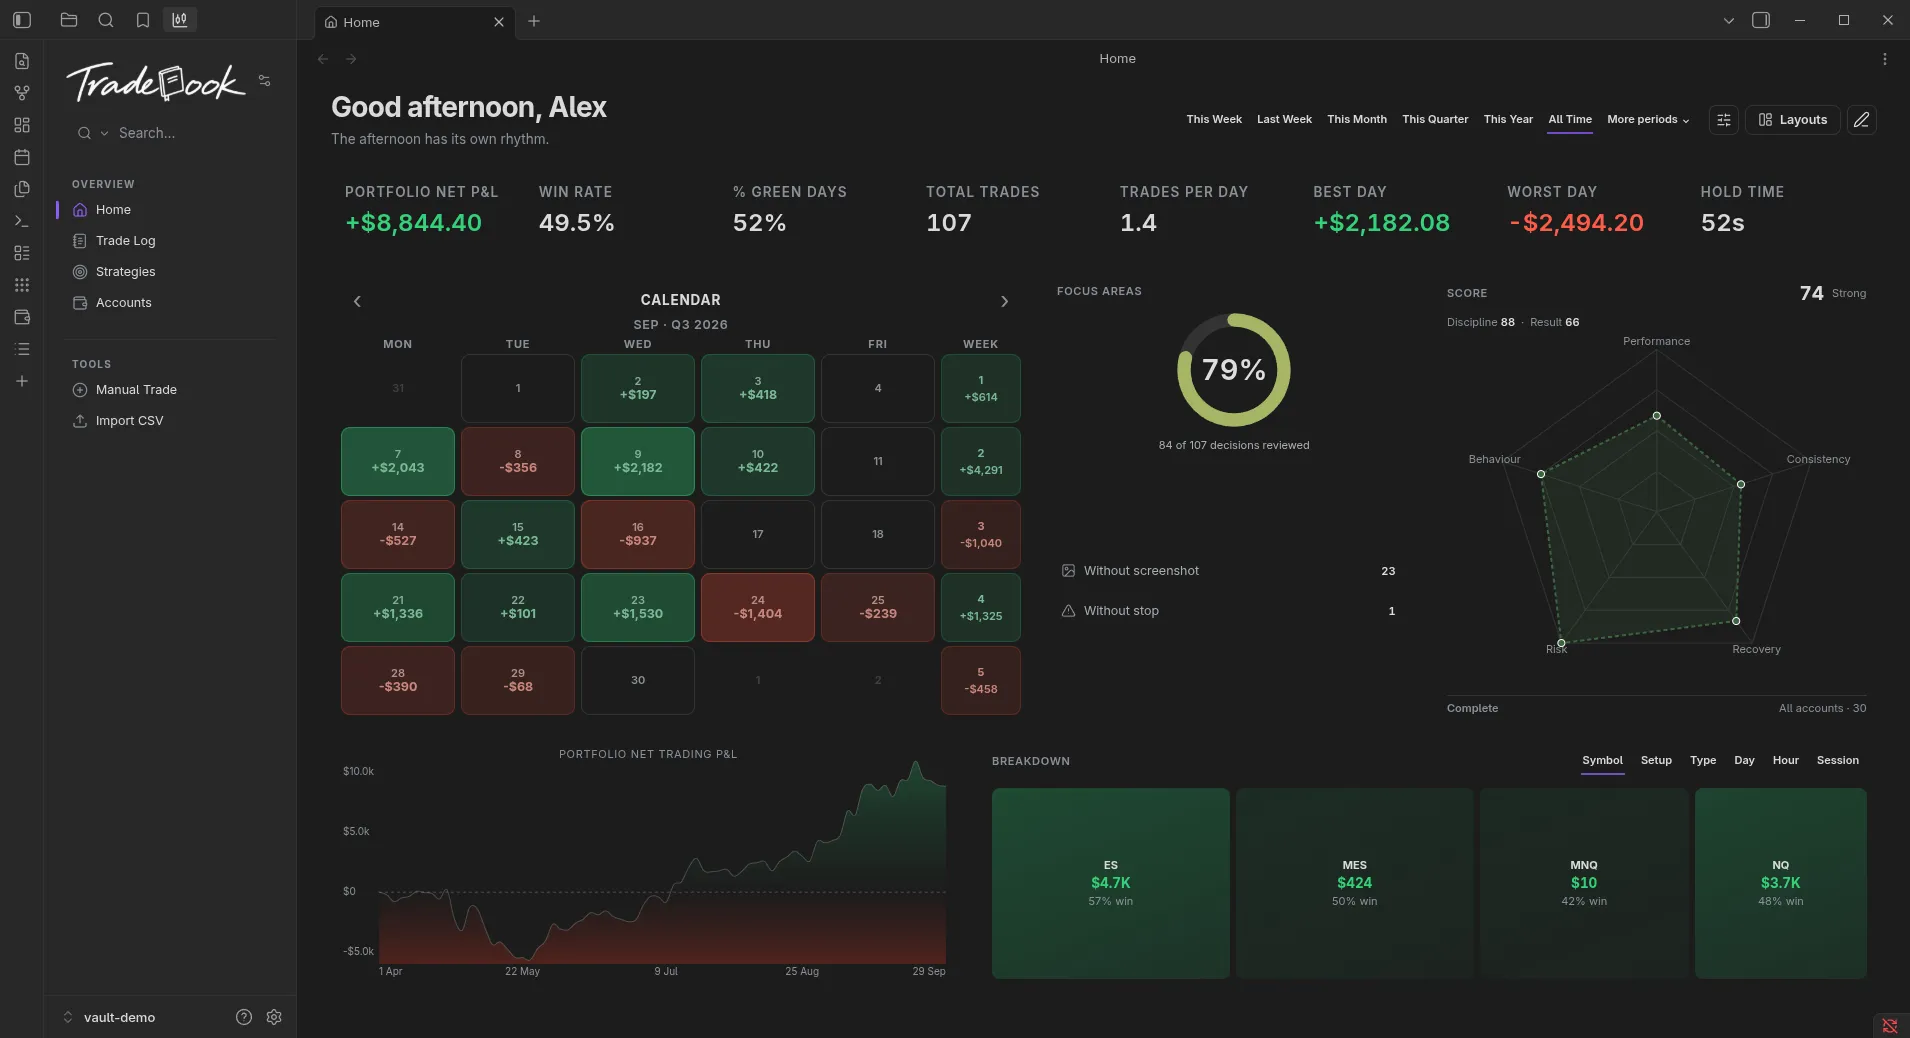Switch breakdown to Day tab
The width and height of the screenshot is (1910, 1038).
[1744, 760]
